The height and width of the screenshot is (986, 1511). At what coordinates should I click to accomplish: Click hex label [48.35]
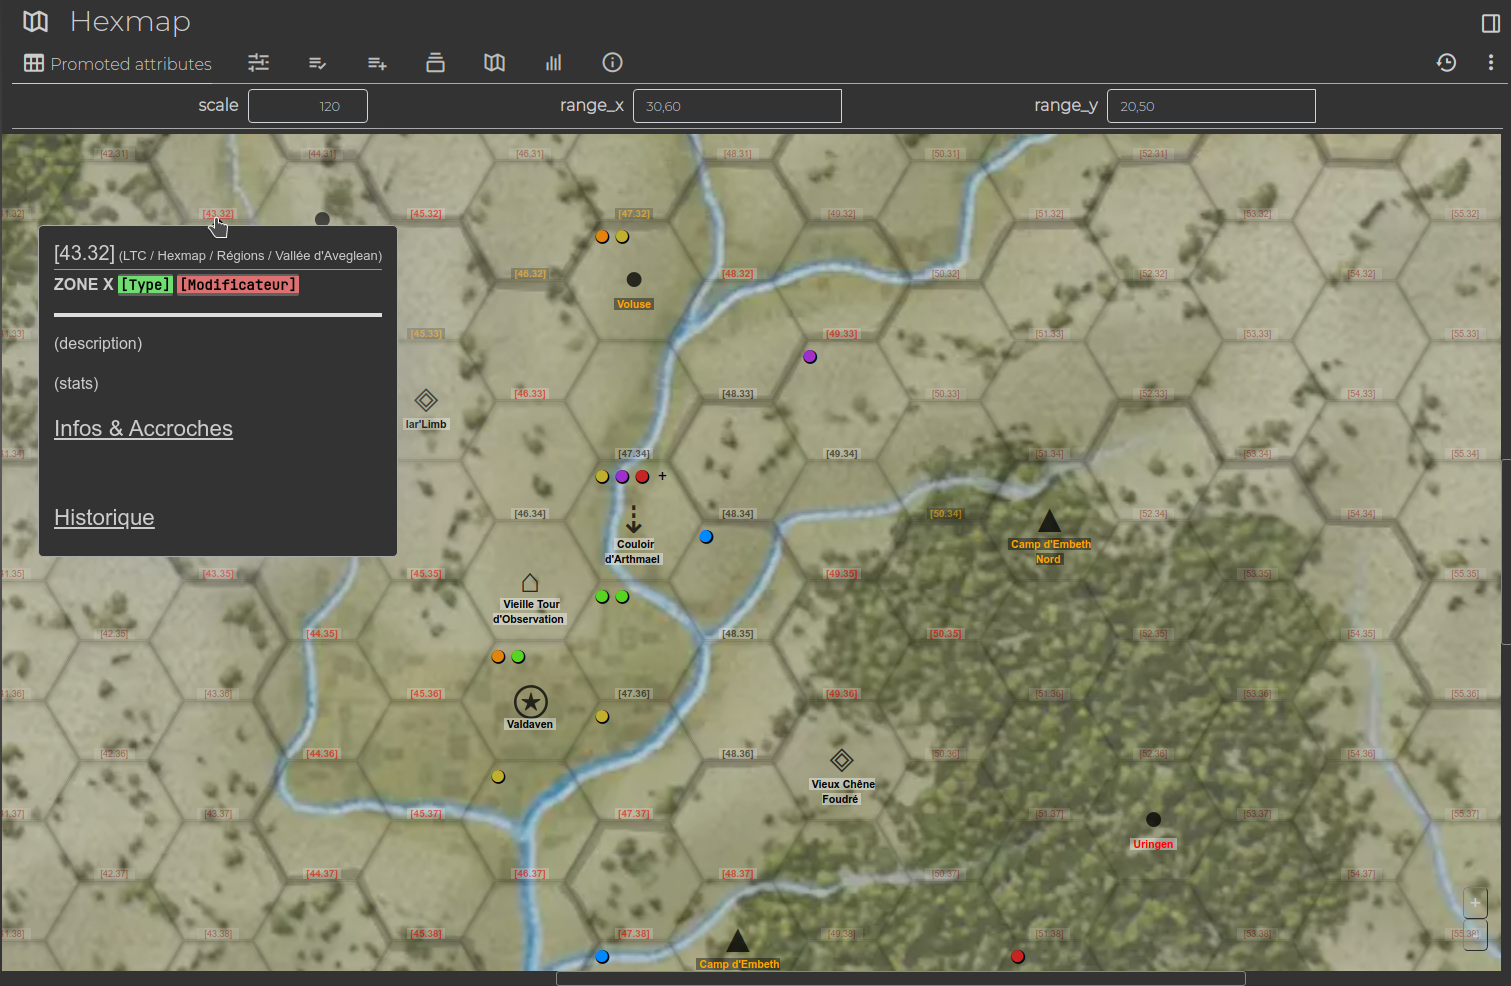738,634
